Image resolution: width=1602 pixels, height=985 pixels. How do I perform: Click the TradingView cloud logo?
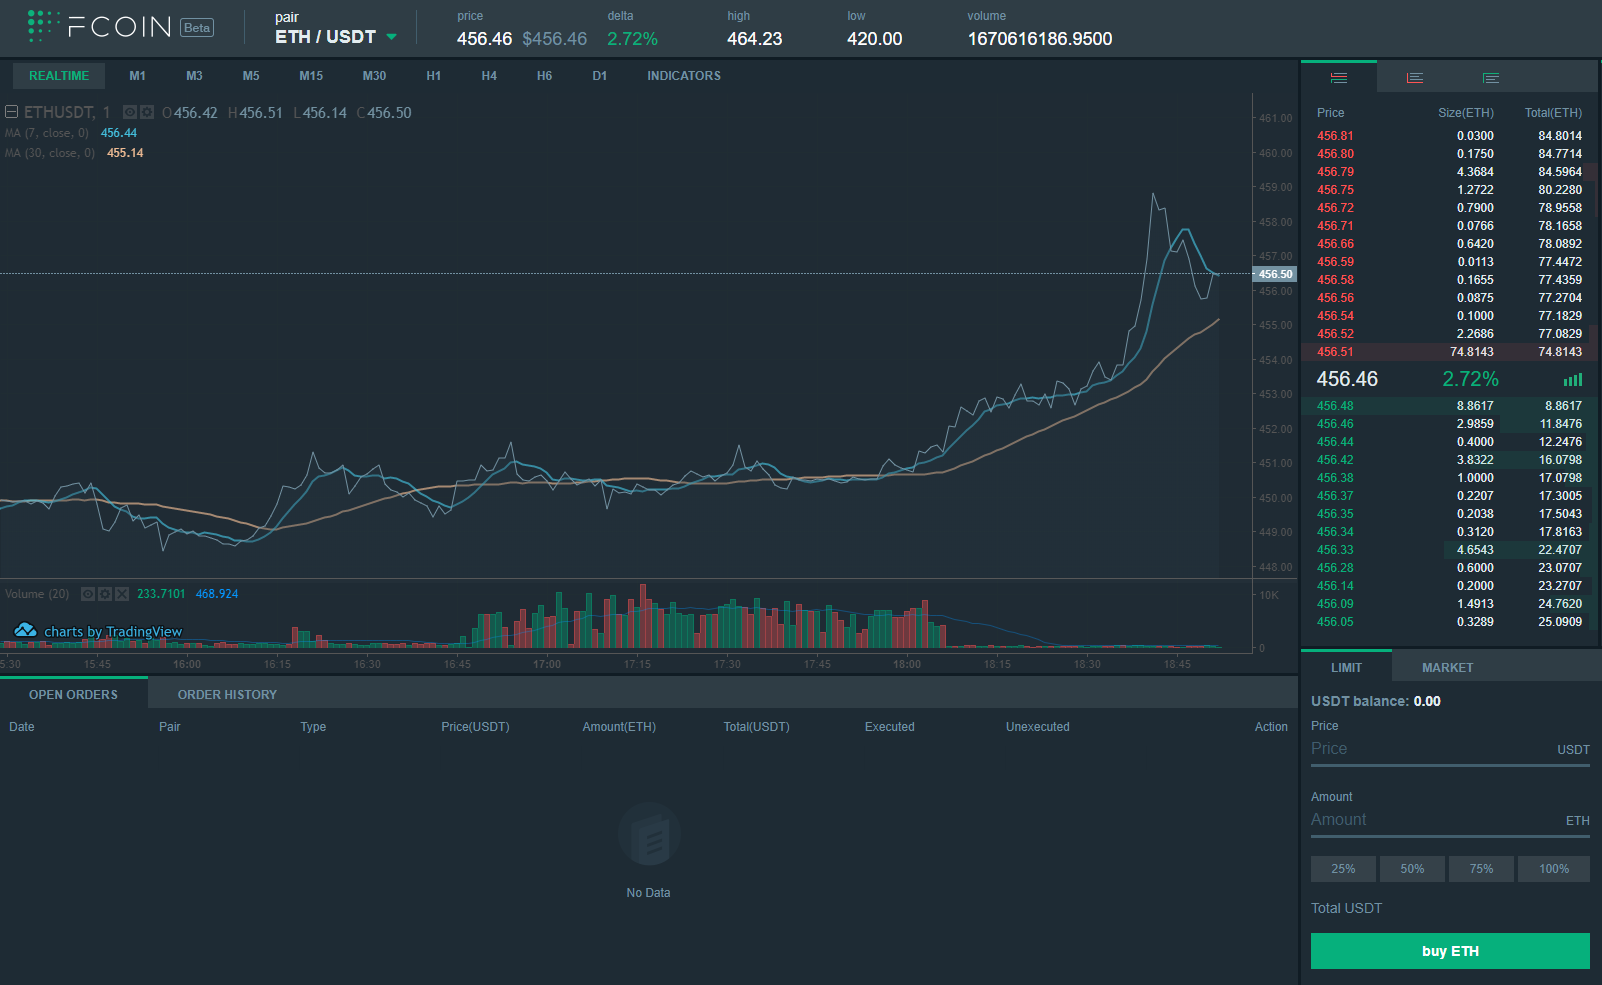click(x=25, y=630)
